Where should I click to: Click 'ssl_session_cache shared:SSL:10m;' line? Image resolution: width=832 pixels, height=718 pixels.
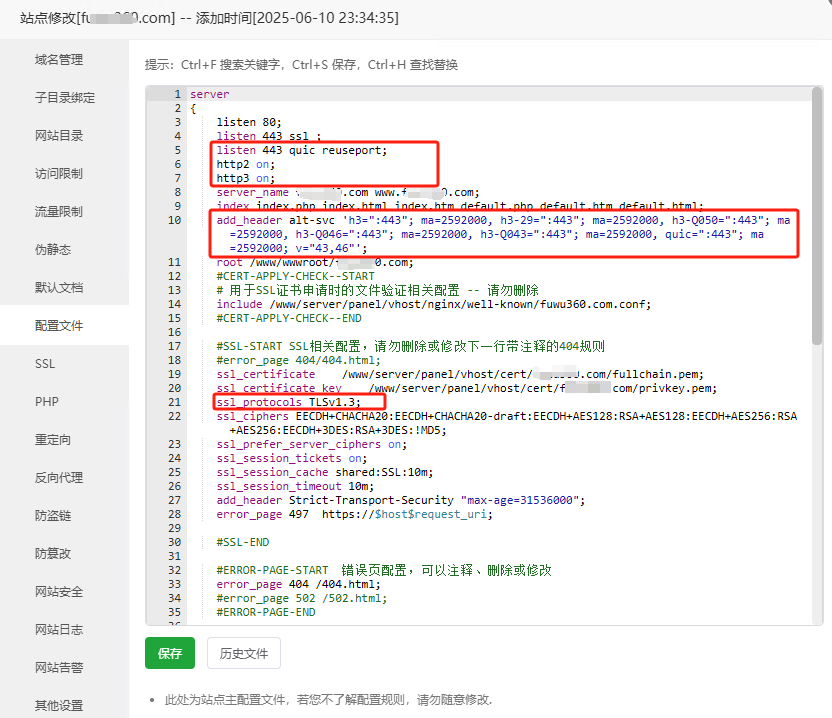point(325,472)
